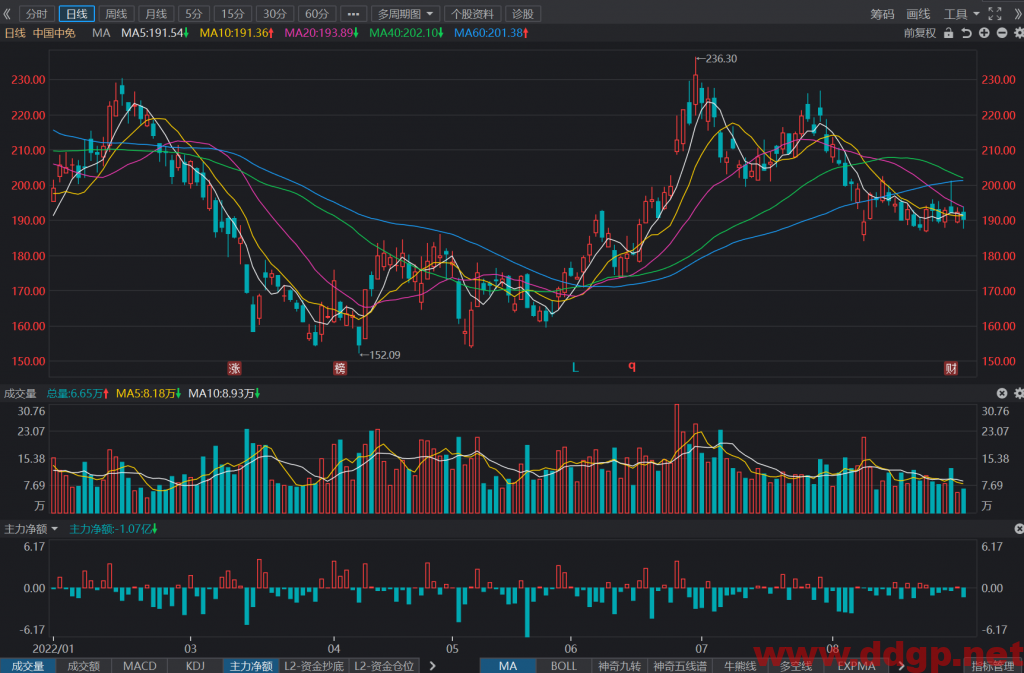Click the red q marker on chart
This screenshot has height=673, width=1024.
pos(632,366)
